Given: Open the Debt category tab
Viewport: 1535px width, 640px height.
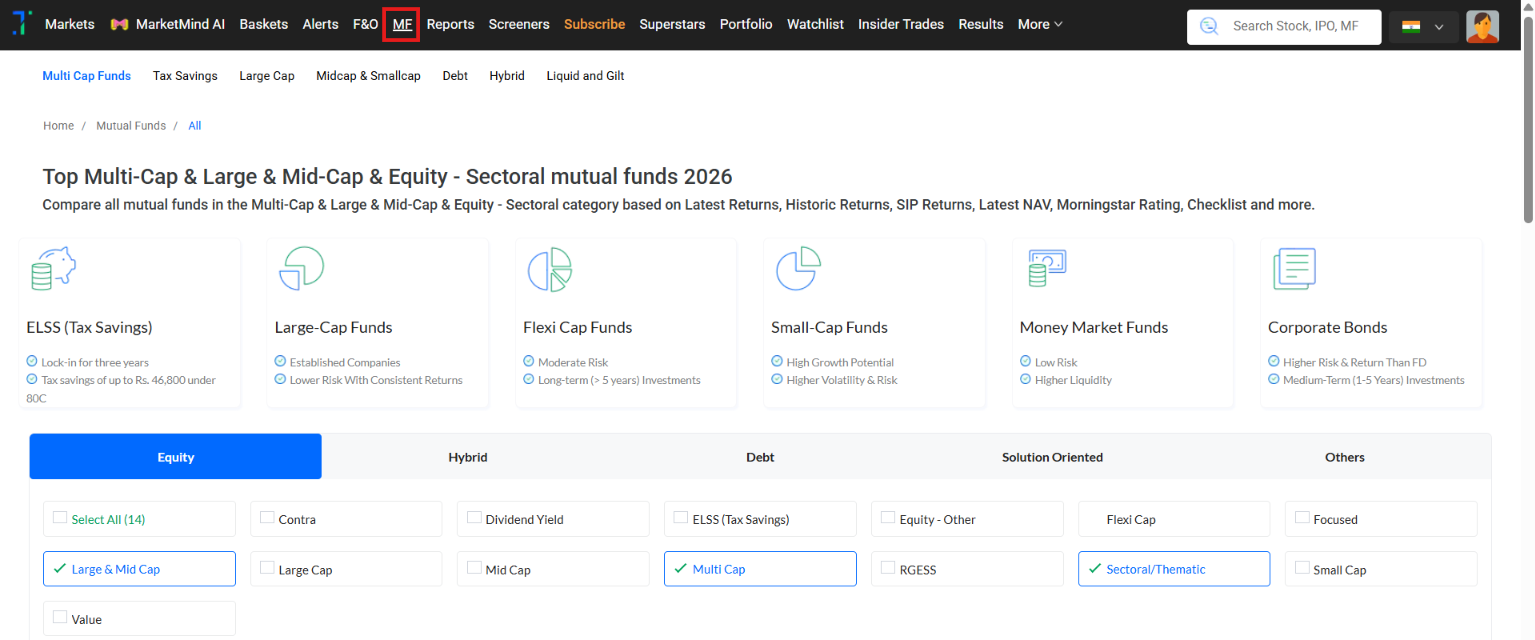Looking at the screenshot, I should click(760, 457).
